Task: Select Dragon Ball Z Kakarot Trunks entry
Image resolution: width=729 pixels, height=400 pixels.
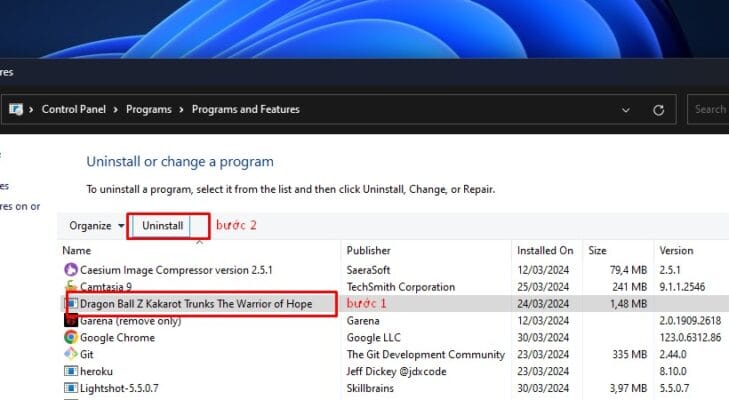Action: (196, 304)
